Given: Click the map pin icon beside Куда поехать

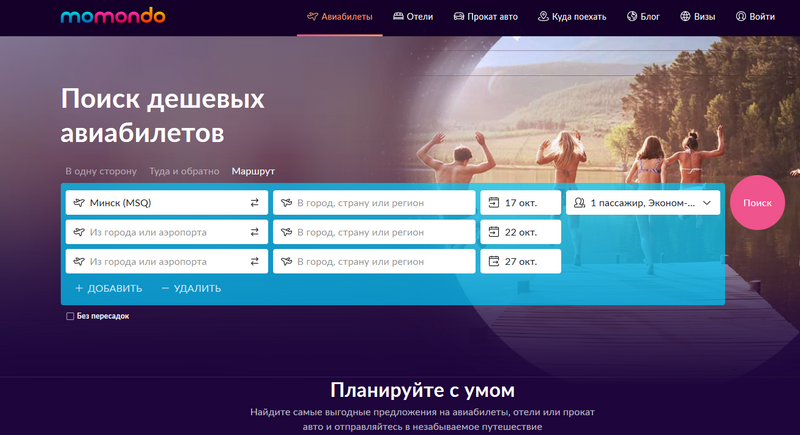Looking at the screenshot, I should 543,16.
